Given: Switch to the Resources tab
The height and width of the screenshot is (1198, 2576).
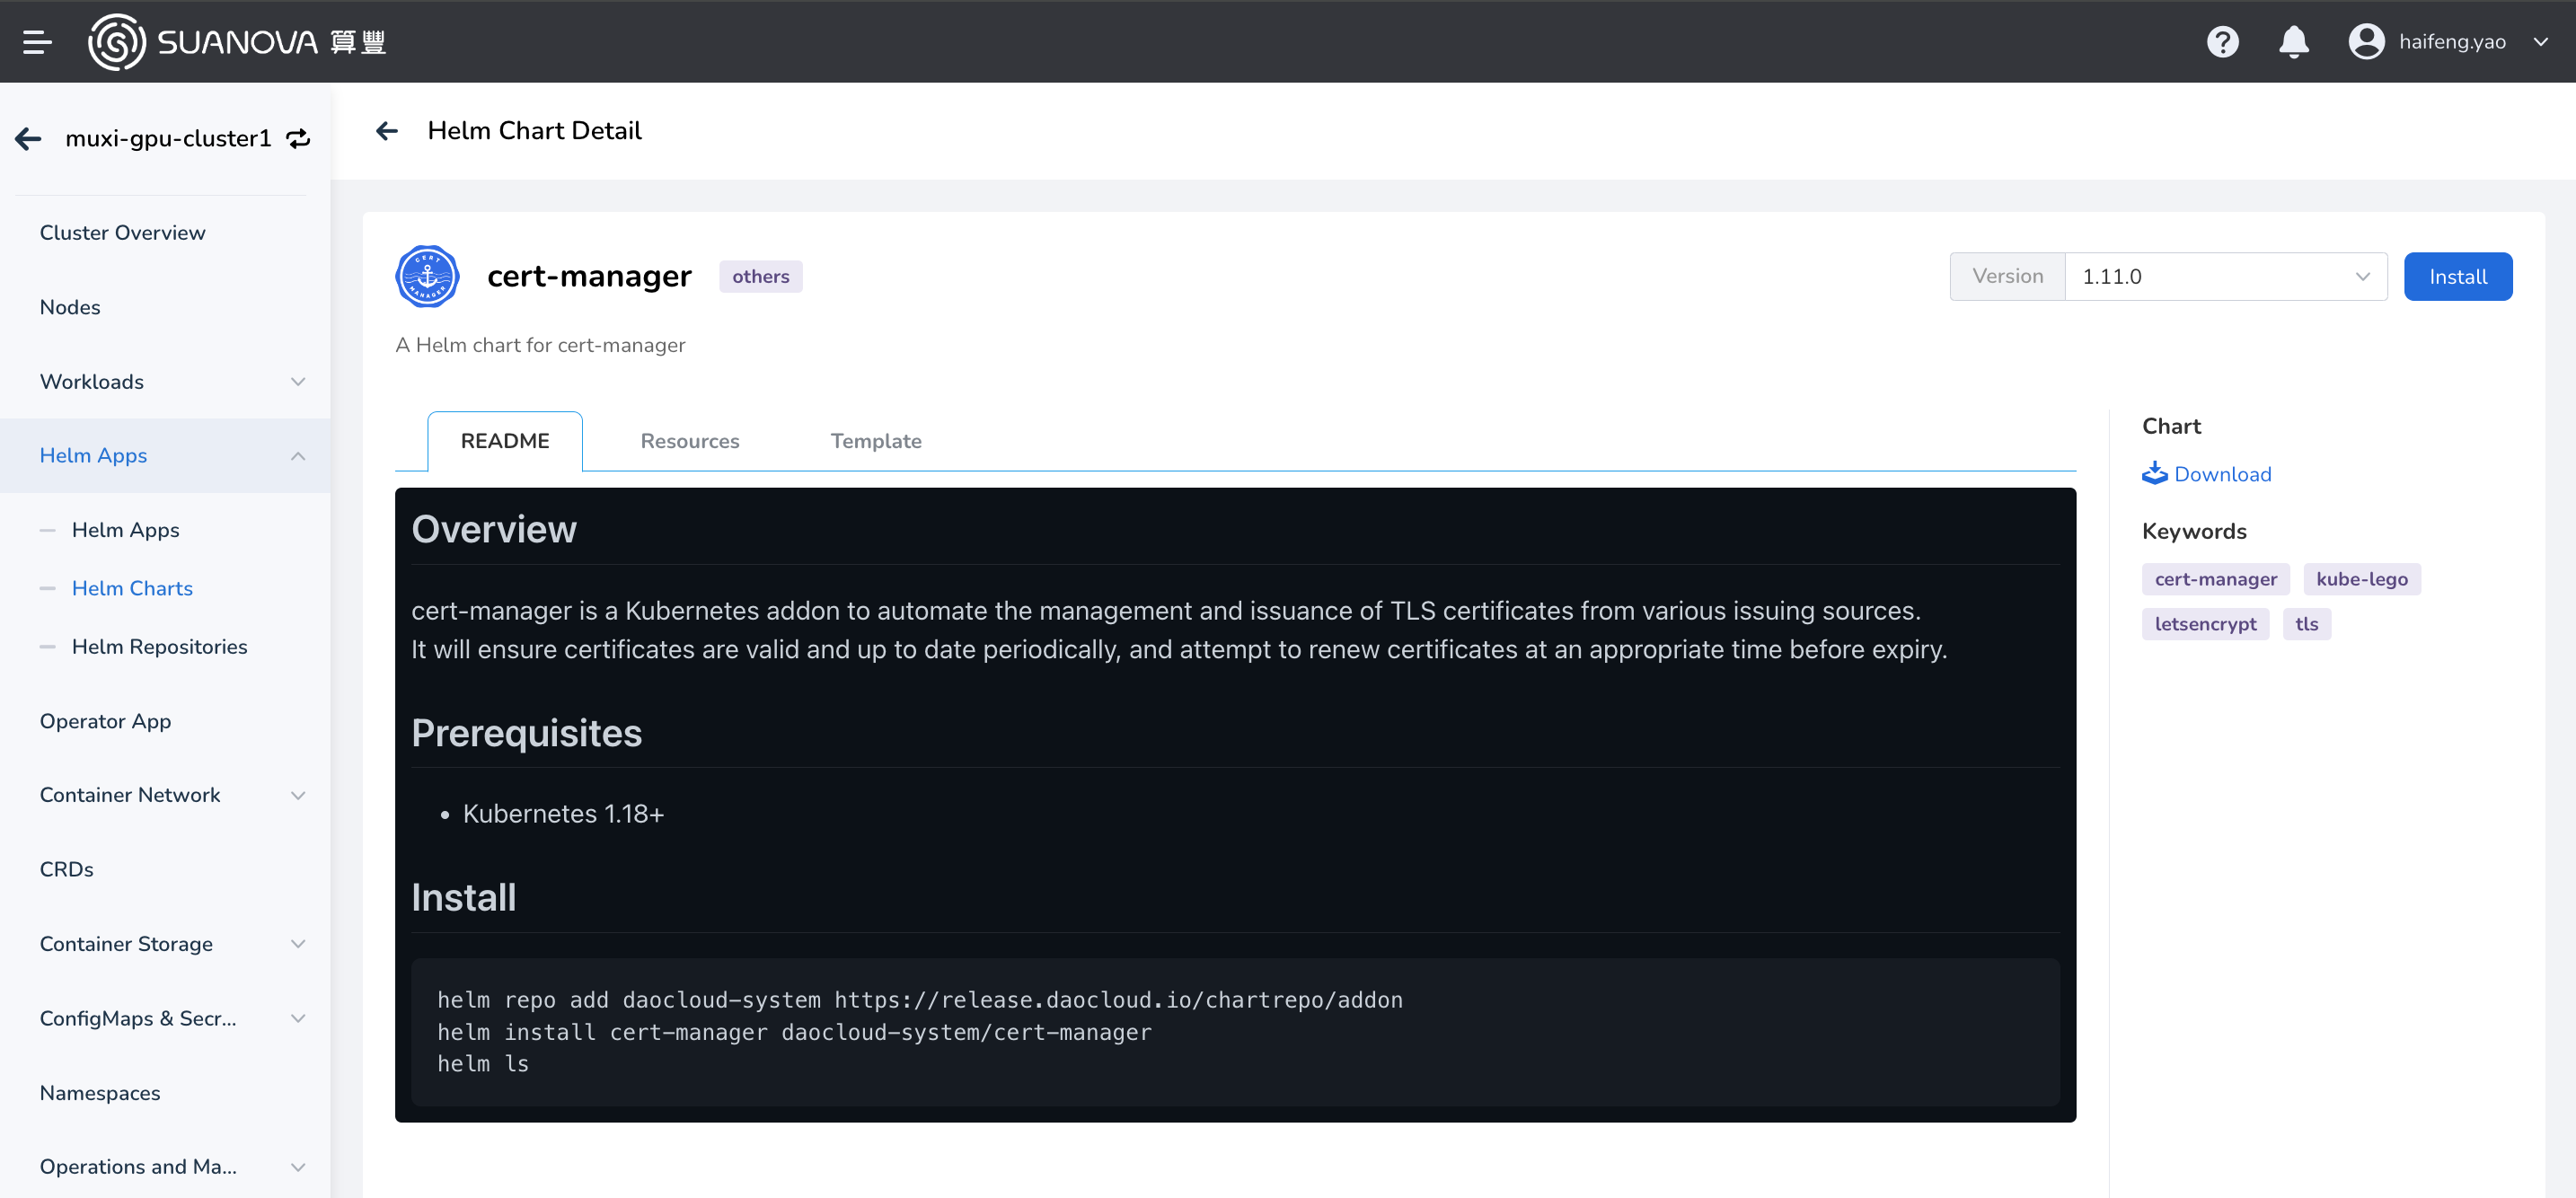Looking at the screenshot, I should click(690, 440).
